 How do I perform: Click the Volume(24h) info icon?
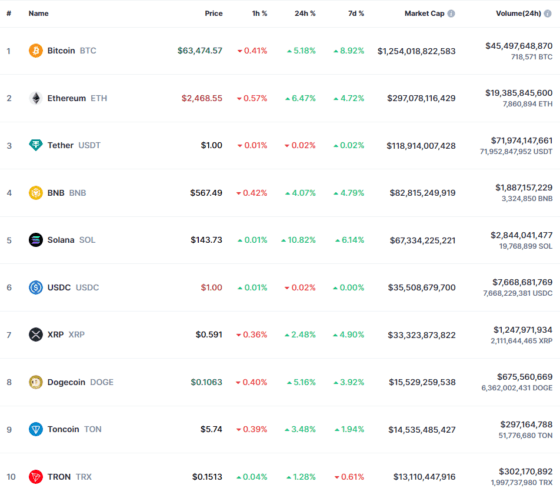click(548, 14)
